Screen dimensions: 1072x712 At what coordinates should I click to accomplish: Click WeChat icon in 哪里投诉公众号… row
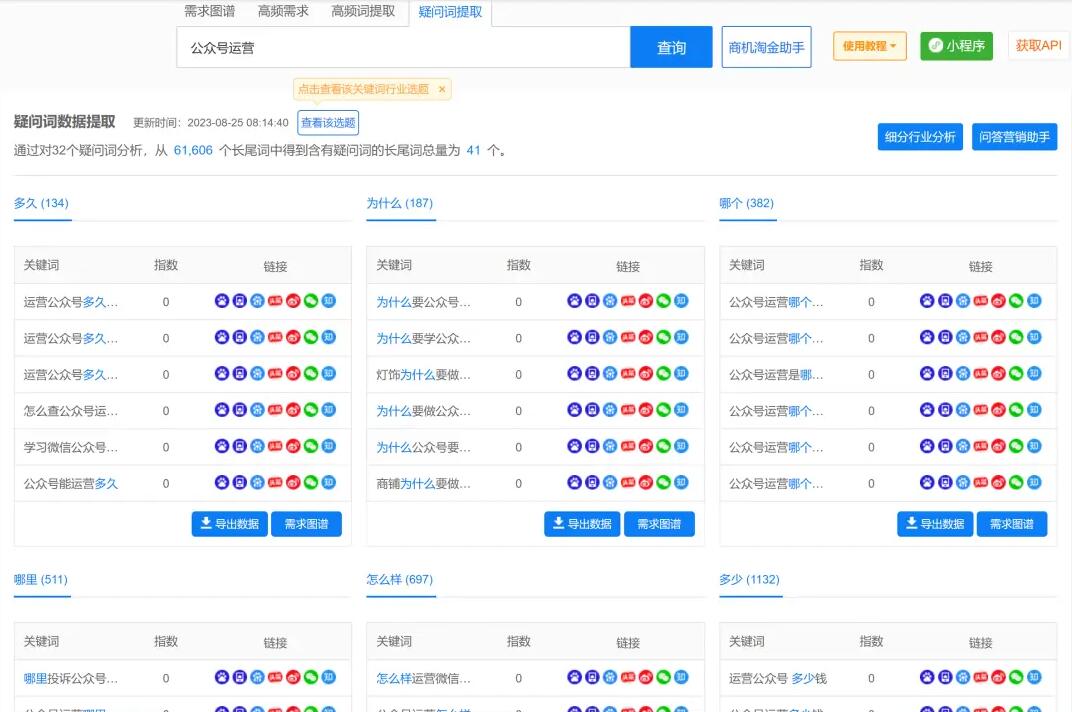point(311,677)
